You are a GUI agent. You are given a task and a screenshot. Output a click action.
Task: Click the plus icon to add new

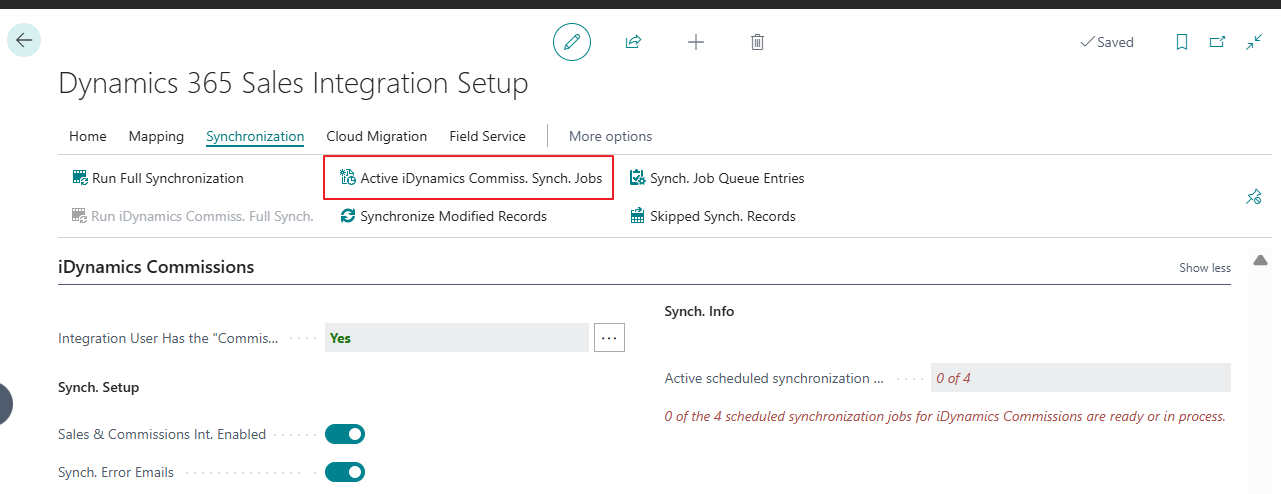(x=696, y=42)
